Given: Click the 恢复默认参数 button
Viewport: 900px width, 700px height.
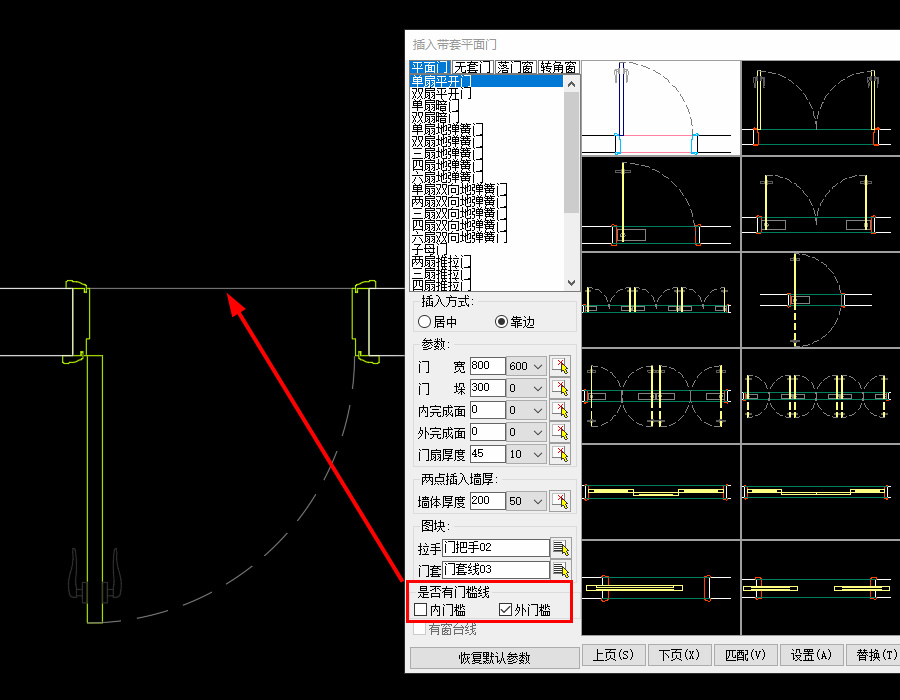Looking at the screenshot, I should tap(494, 658).
